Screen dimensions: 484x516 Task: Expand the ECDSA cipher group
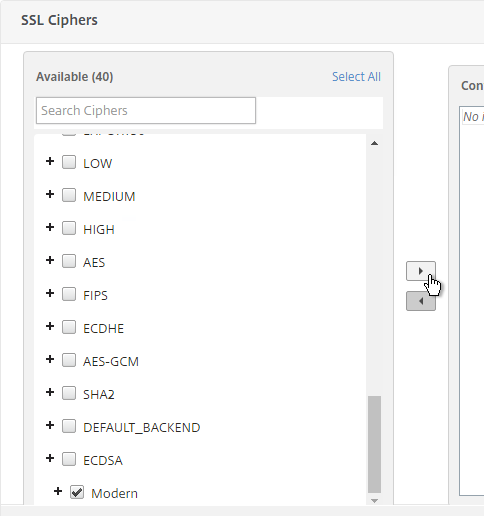point(50,458)
